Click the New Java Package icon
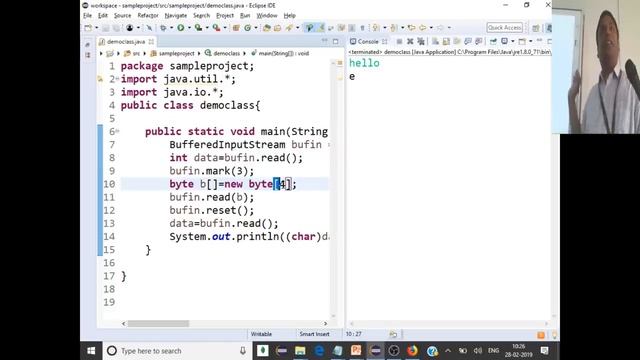Viewport: 640px width, 360px height. pyautogui.click(x=236, y=28)
